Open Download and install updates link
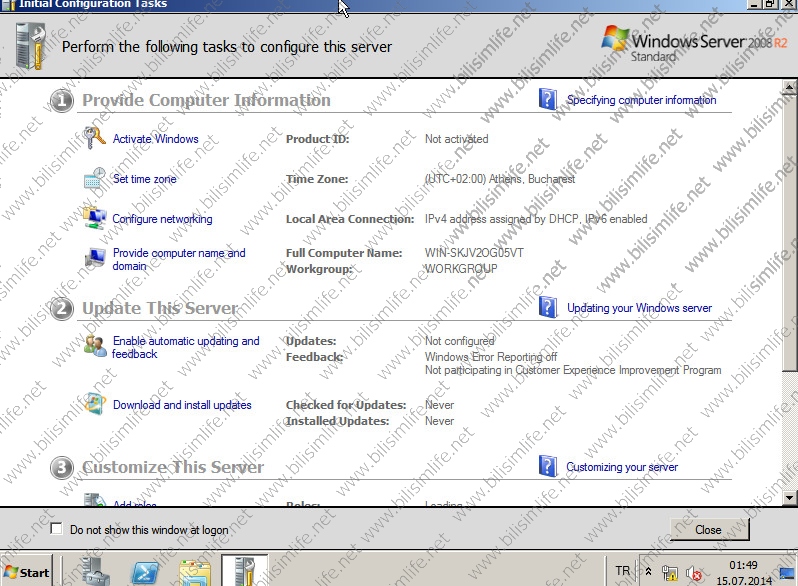Viewport: 798px width, 586px height. (x=182, y=405)
